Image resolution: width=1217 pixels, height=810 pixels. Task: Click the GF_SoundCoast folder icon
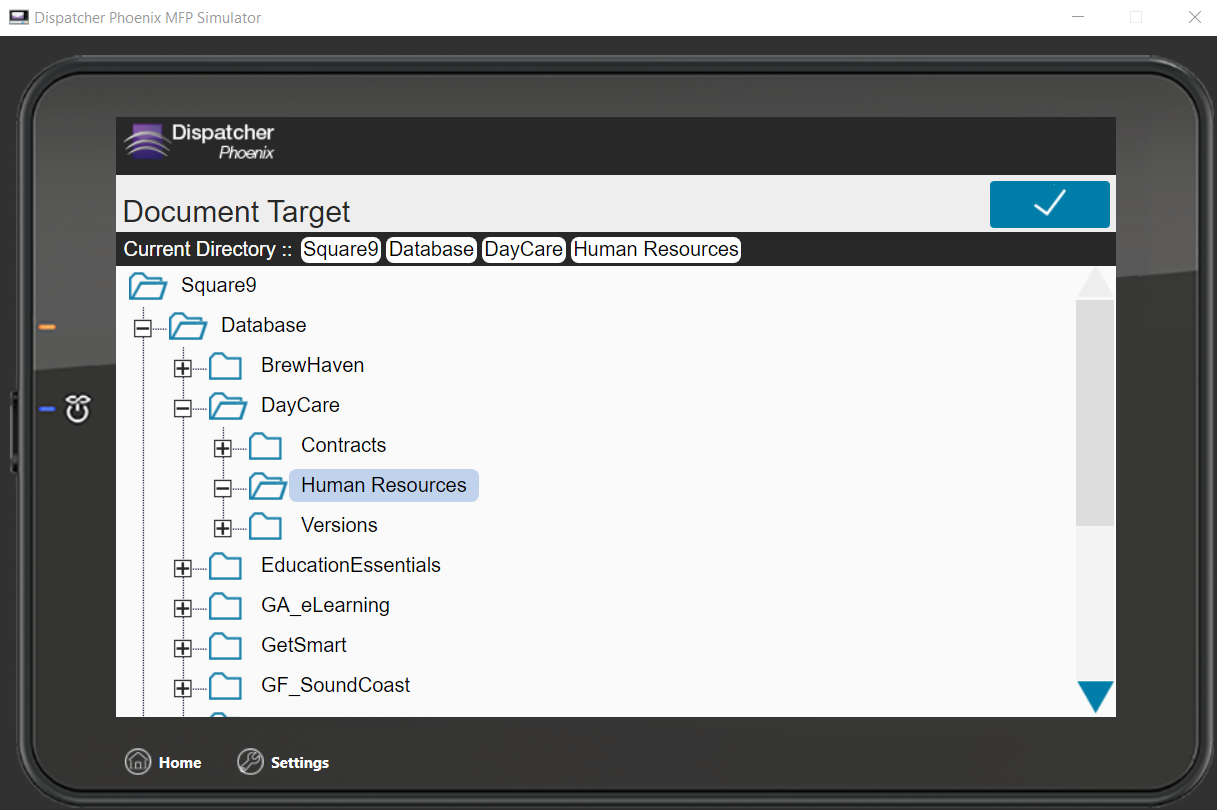coord(226,686)
